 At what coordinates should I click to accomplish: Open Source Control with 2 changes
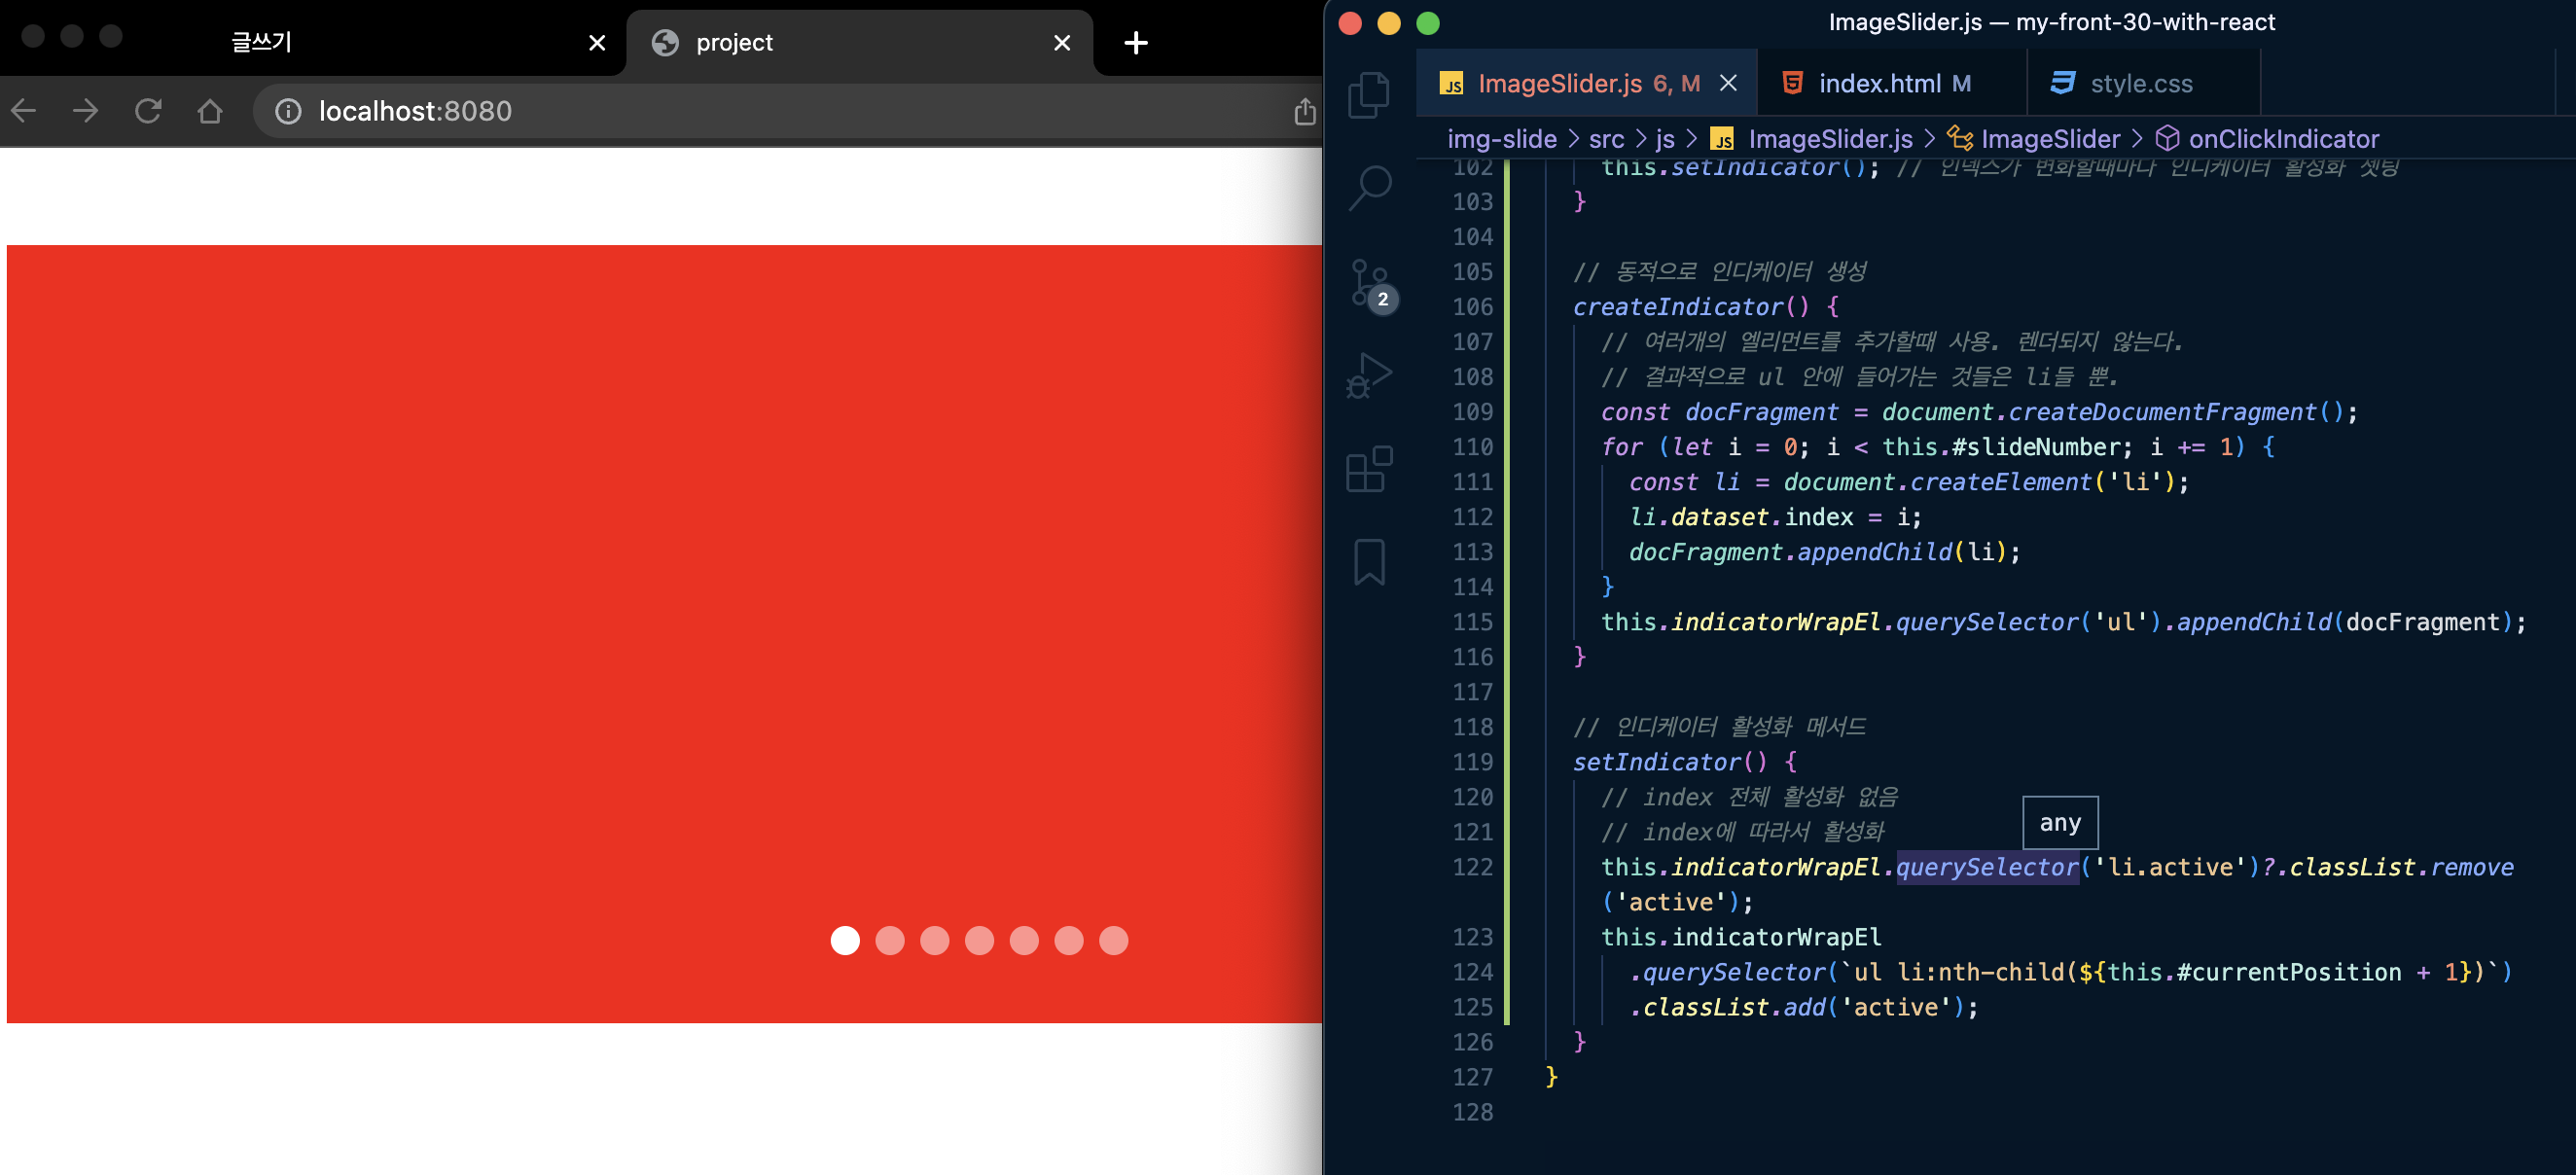[1368, 283]
